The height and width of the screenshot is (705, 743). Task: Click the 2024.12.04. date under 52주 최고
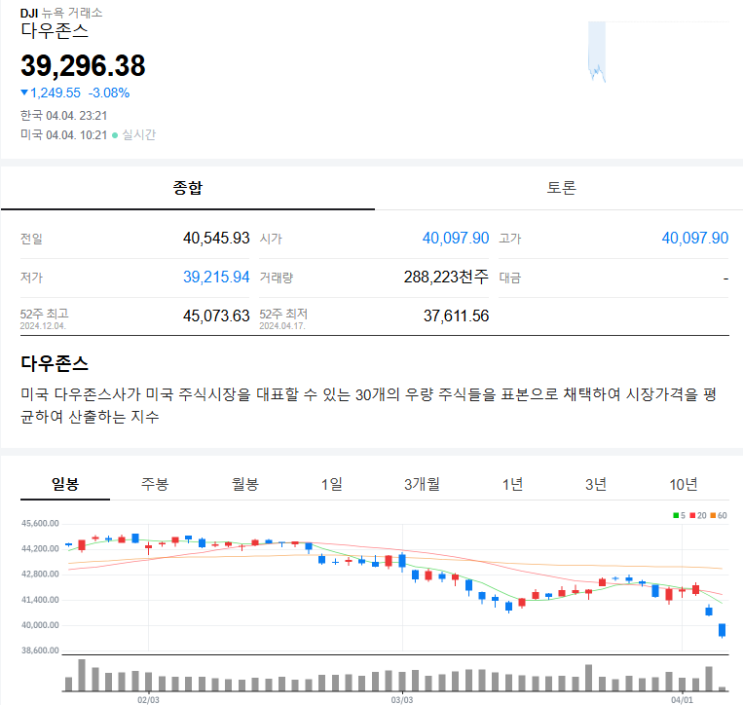click(x=43, y=326)
